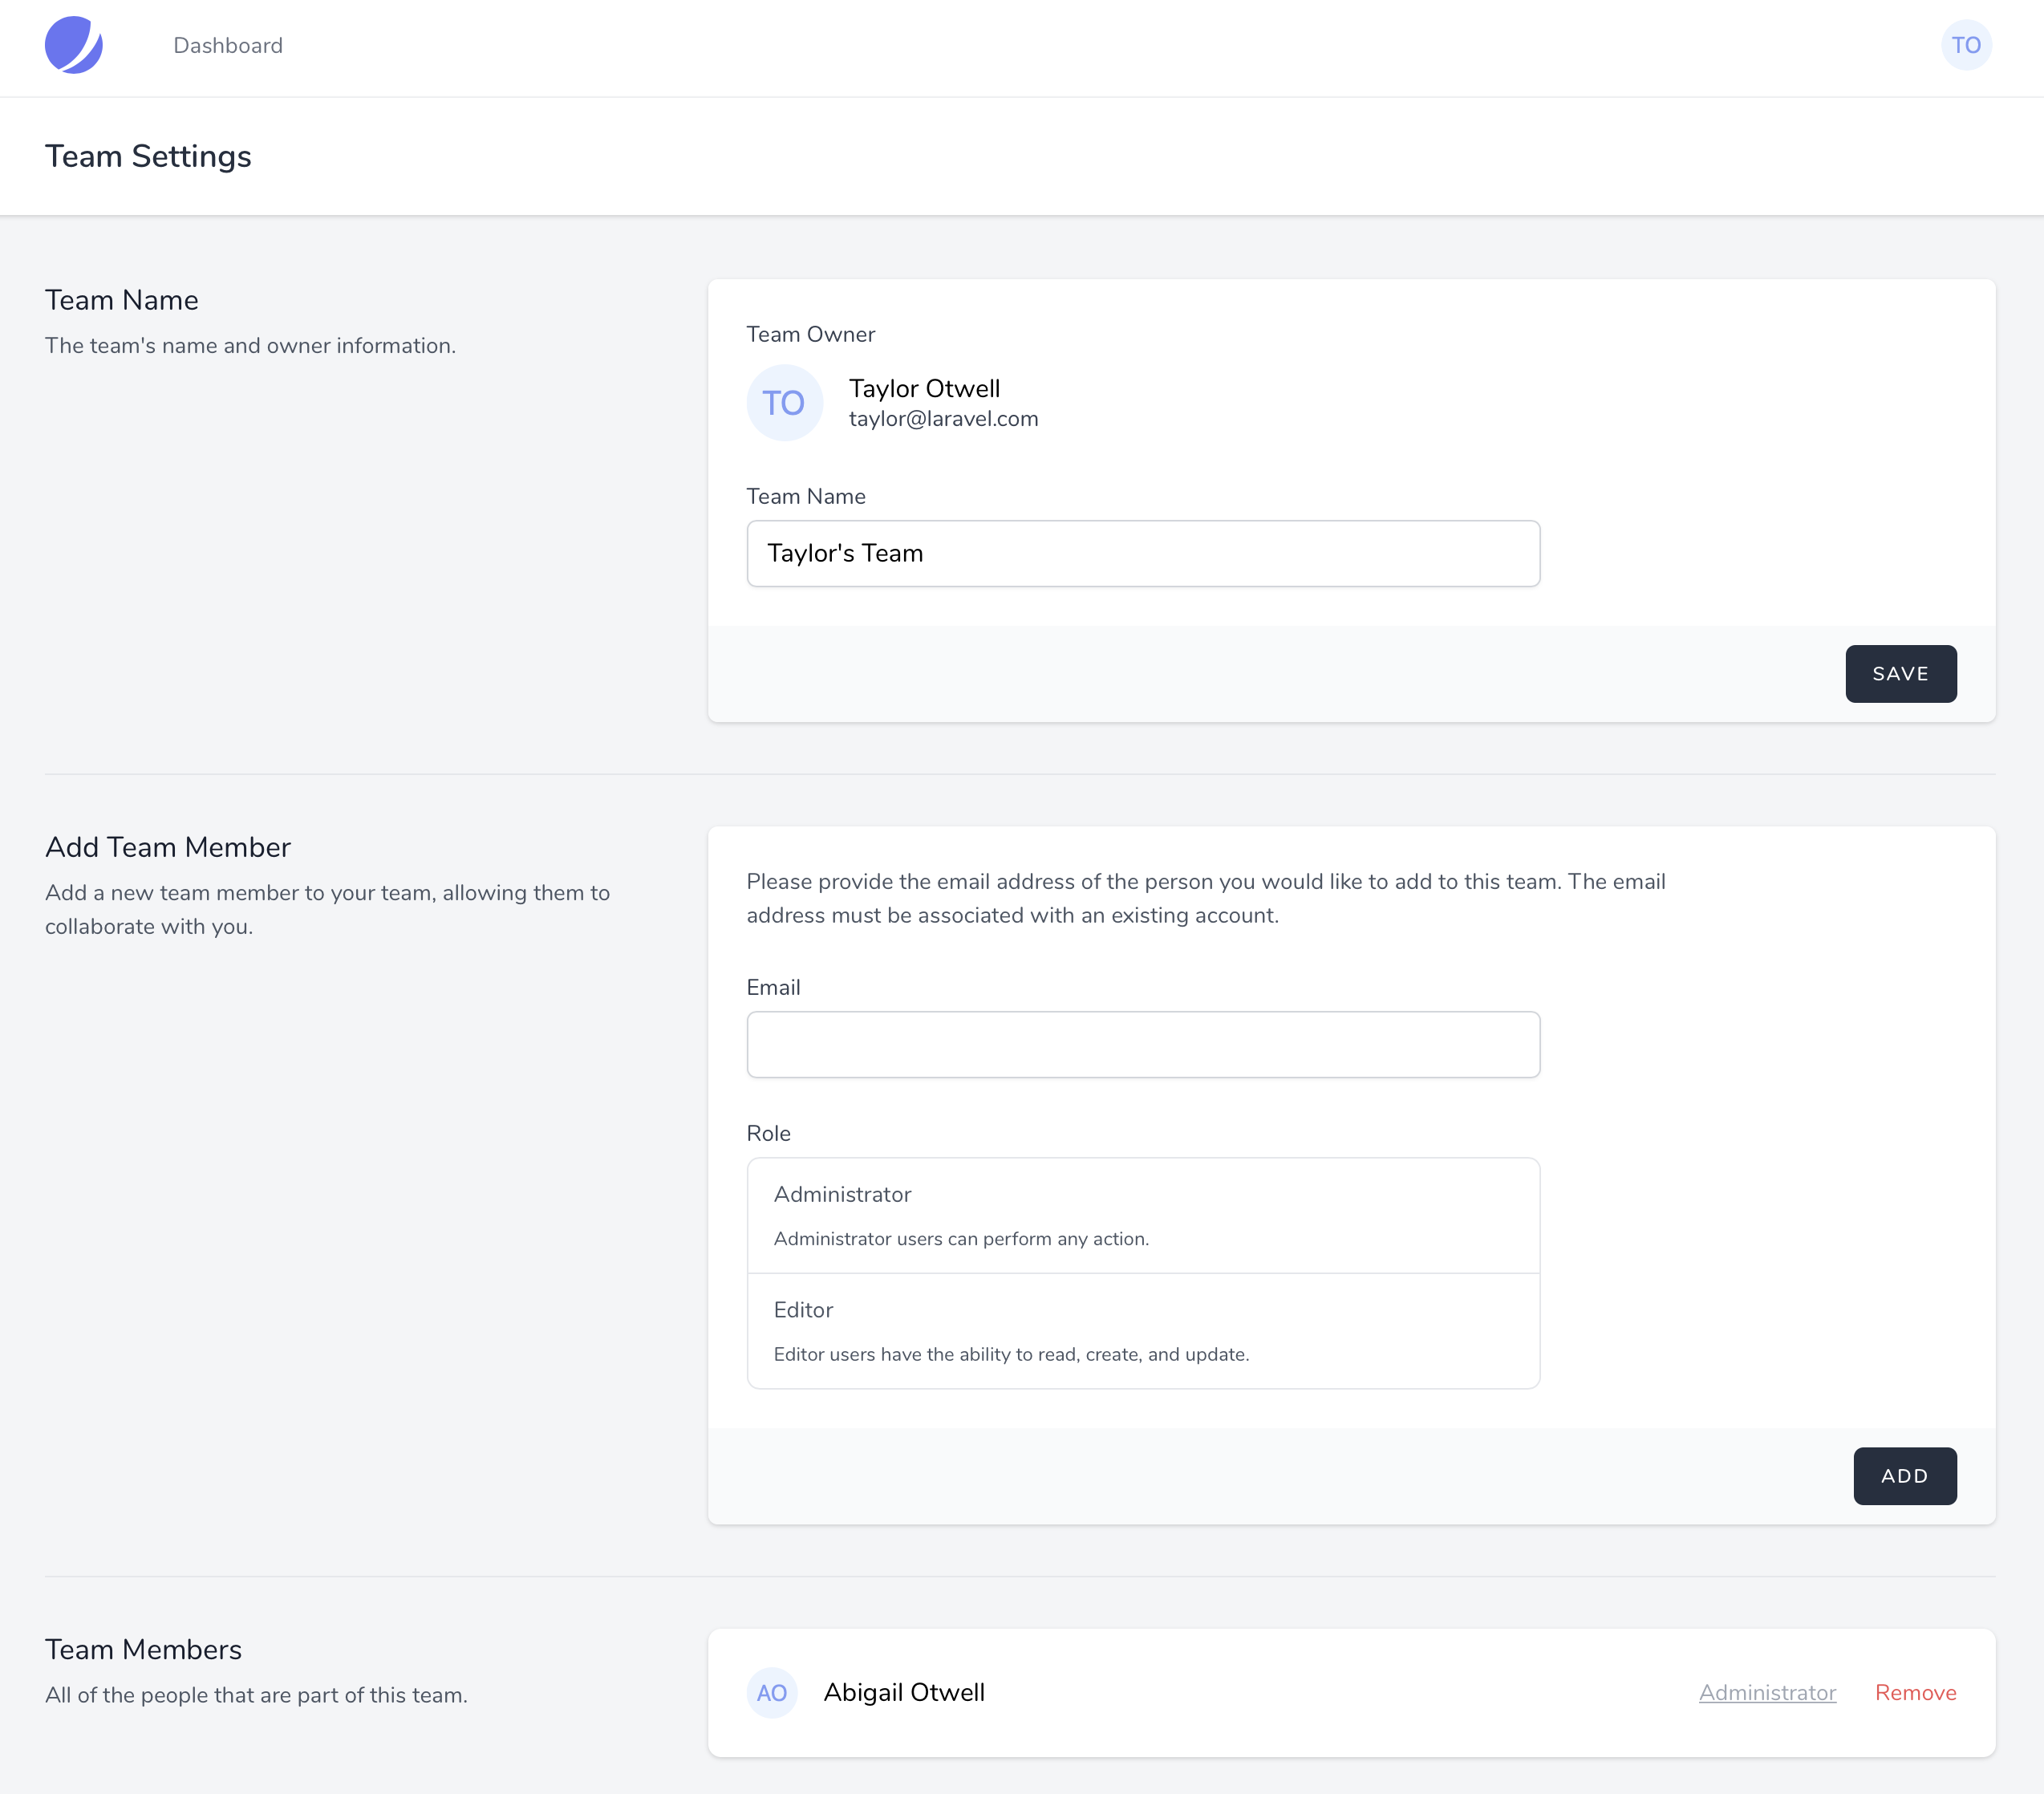This screenshot has height=1794, width=2044.
Task: Scroll down to Team Members section
Action: tap(143, 1650)
